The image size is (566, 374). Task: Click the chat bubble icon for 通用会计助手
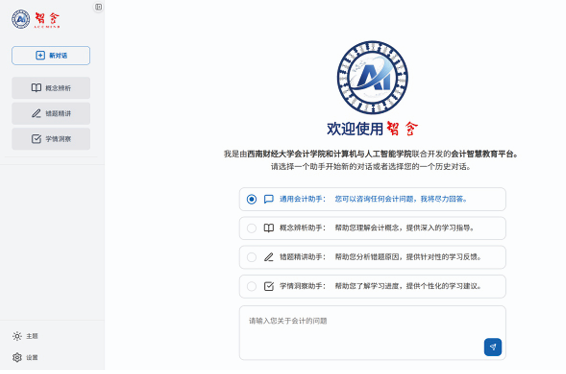point(269,199)
